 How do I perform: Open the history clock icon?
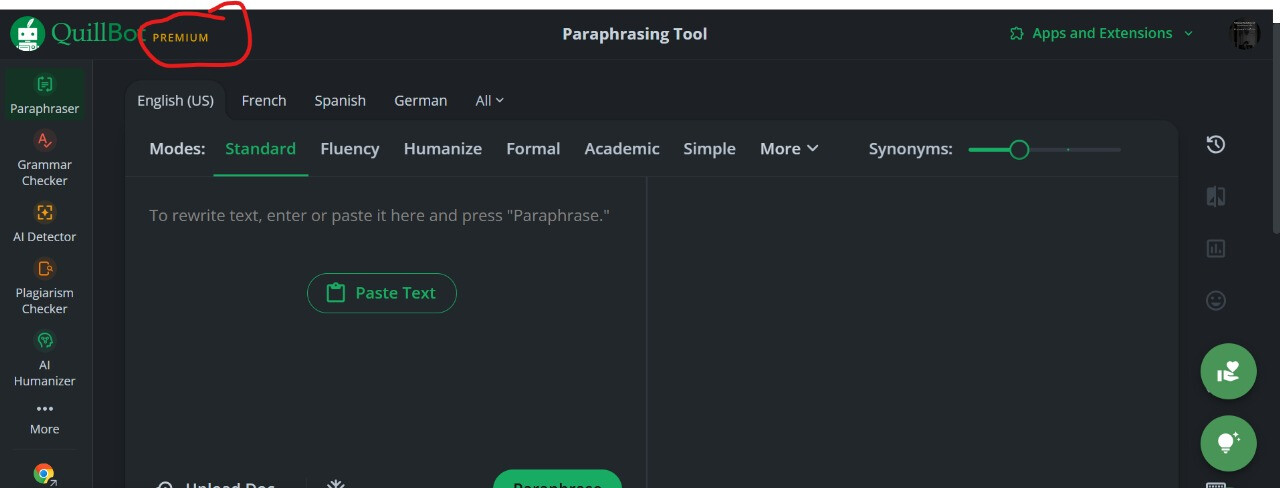(1215, 145)
